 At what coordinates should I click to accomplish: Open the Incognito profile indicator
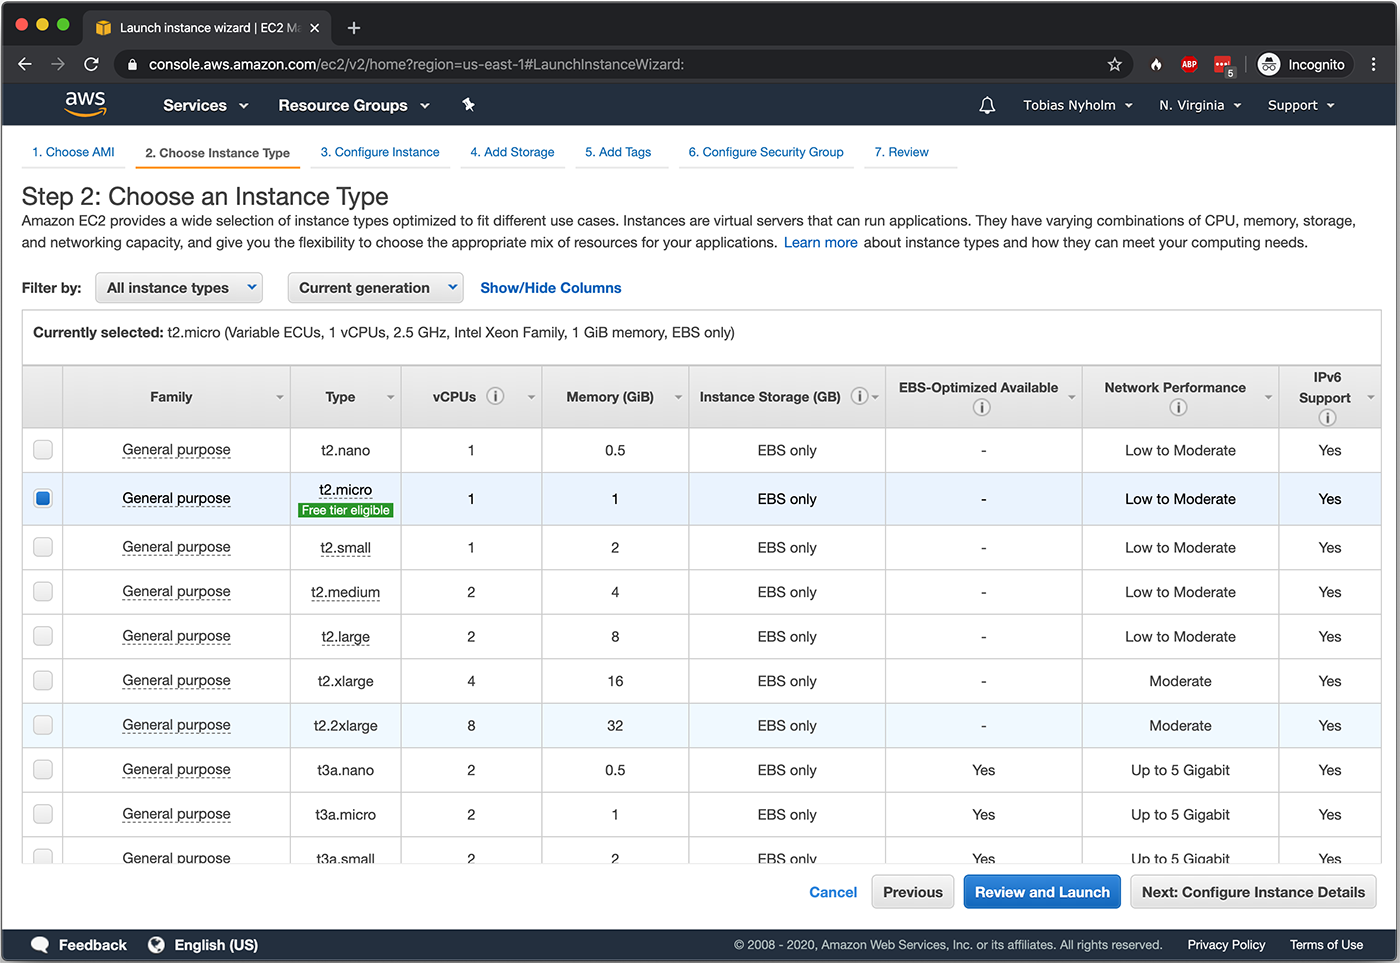pos(1304,64)
